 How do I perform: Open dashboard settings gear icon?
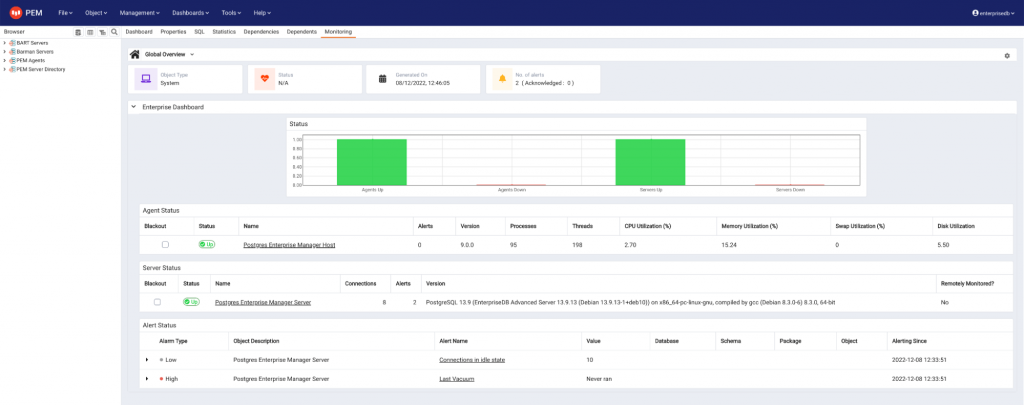pyautogui.click(x=1007, y=55)
